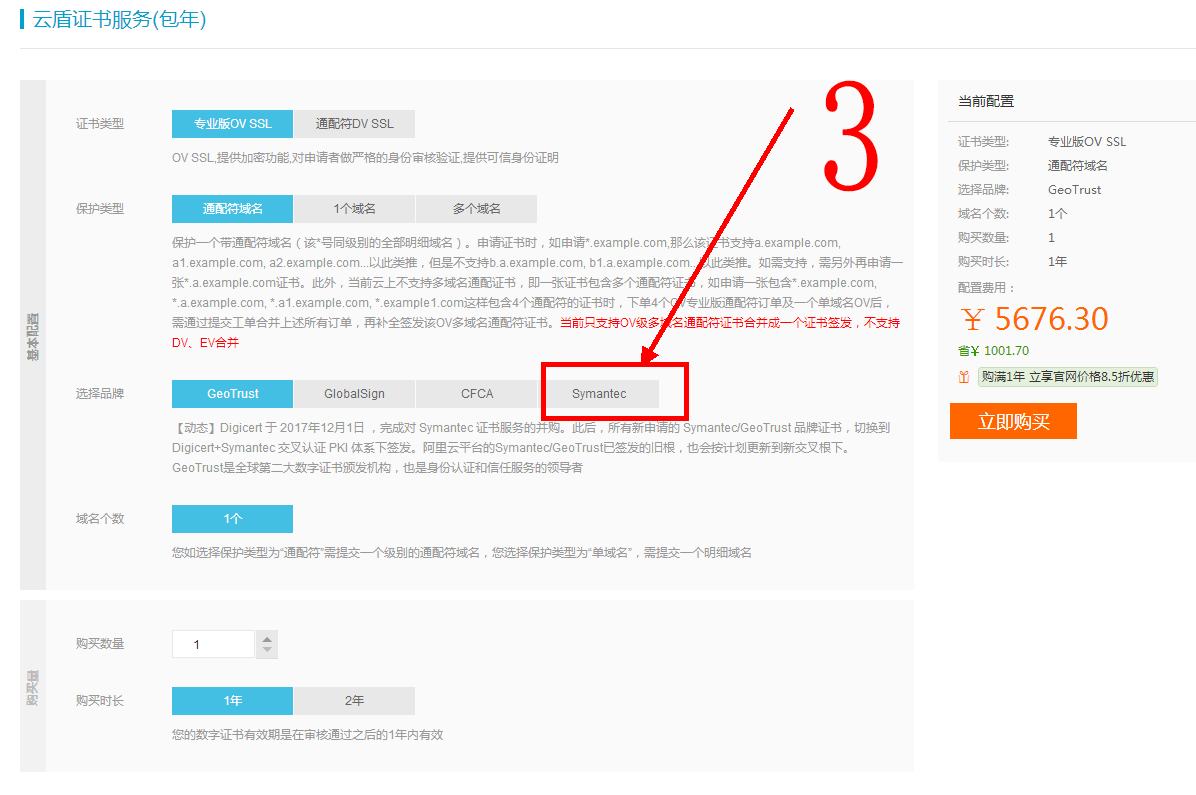This screenshot has width=1196, height=795.
Task: Select Symantec brand option
Action: point(599,394)
